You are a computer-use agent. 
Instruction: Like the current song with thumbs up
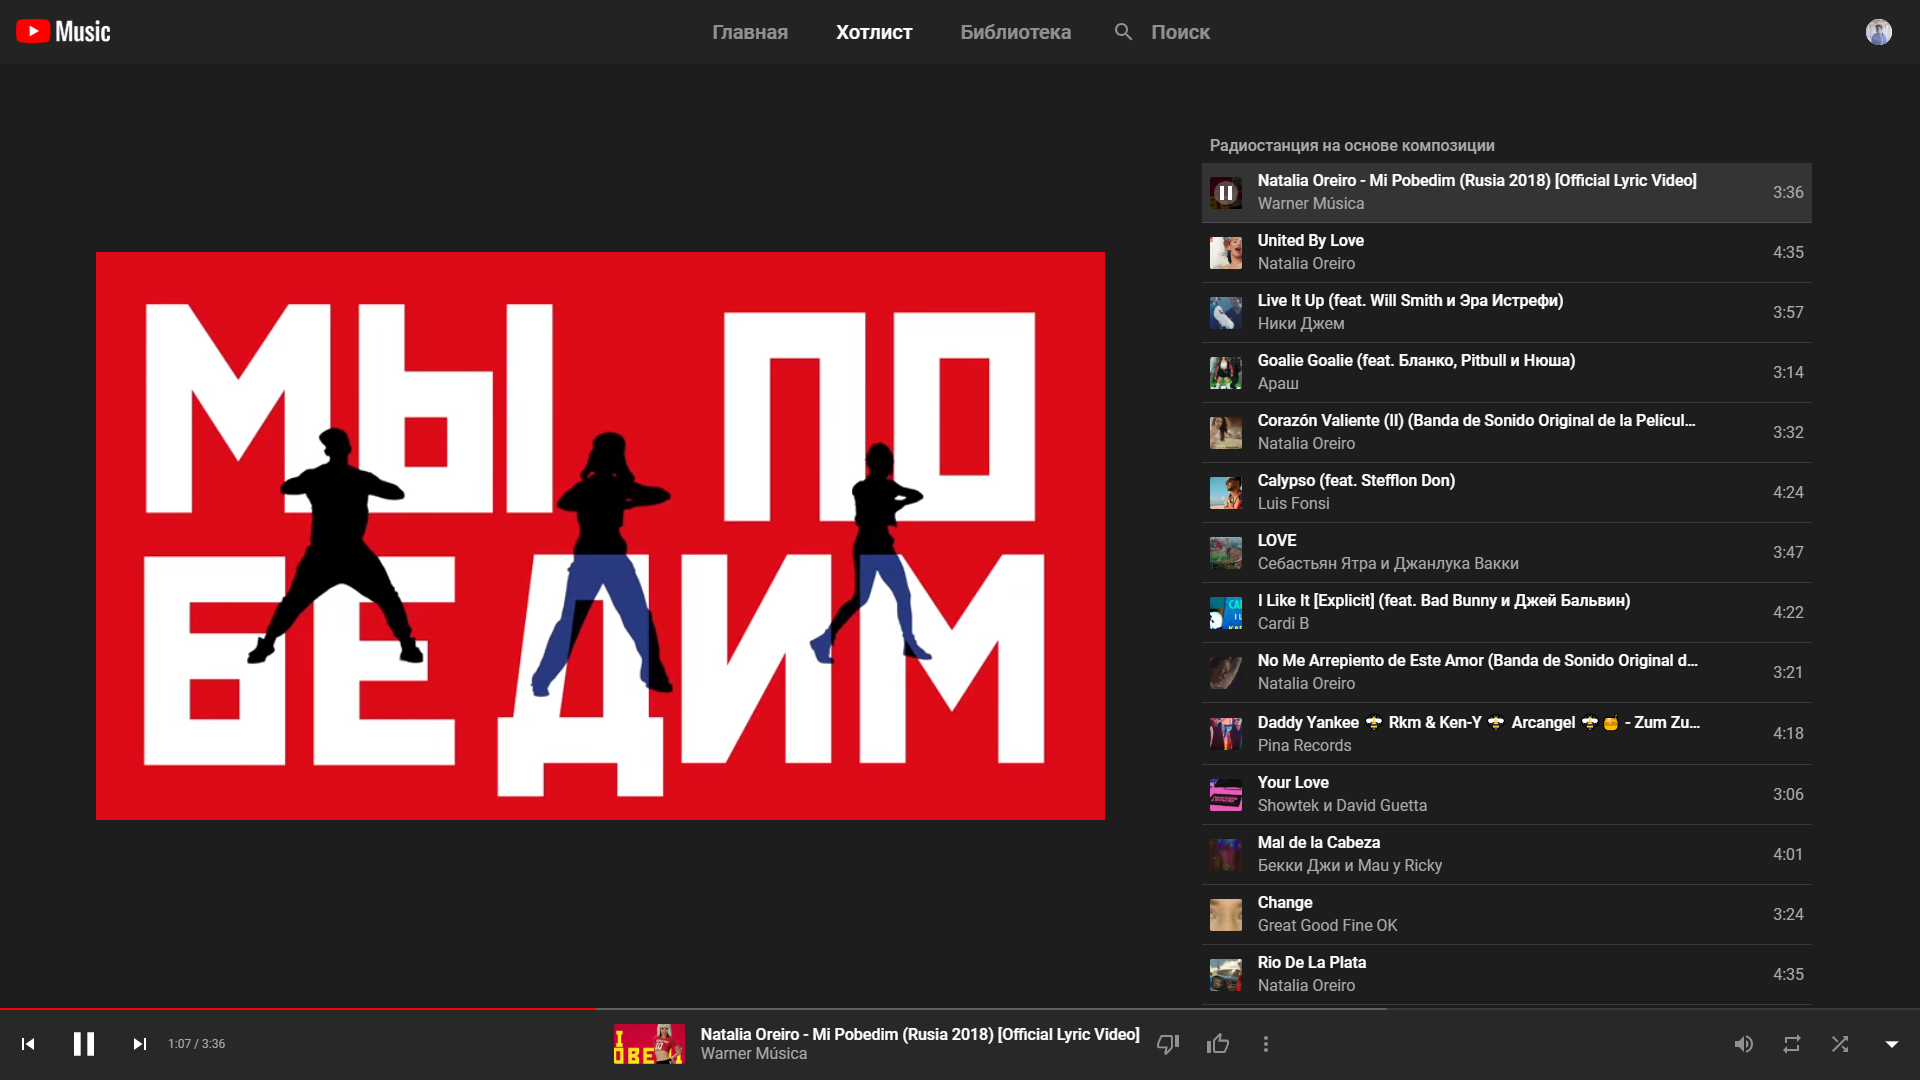(1218, 1044)
